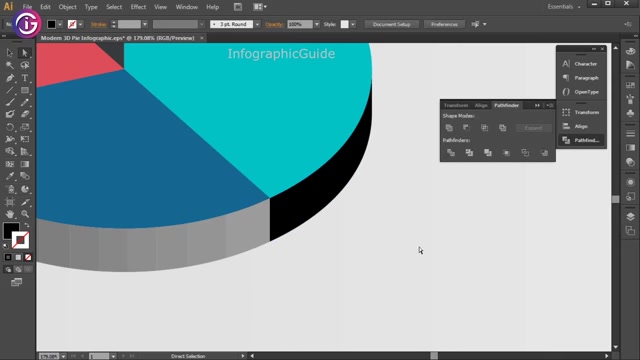Select the Blend tool
Viewport: 640px width, 360px height.
tap(24, 176)
